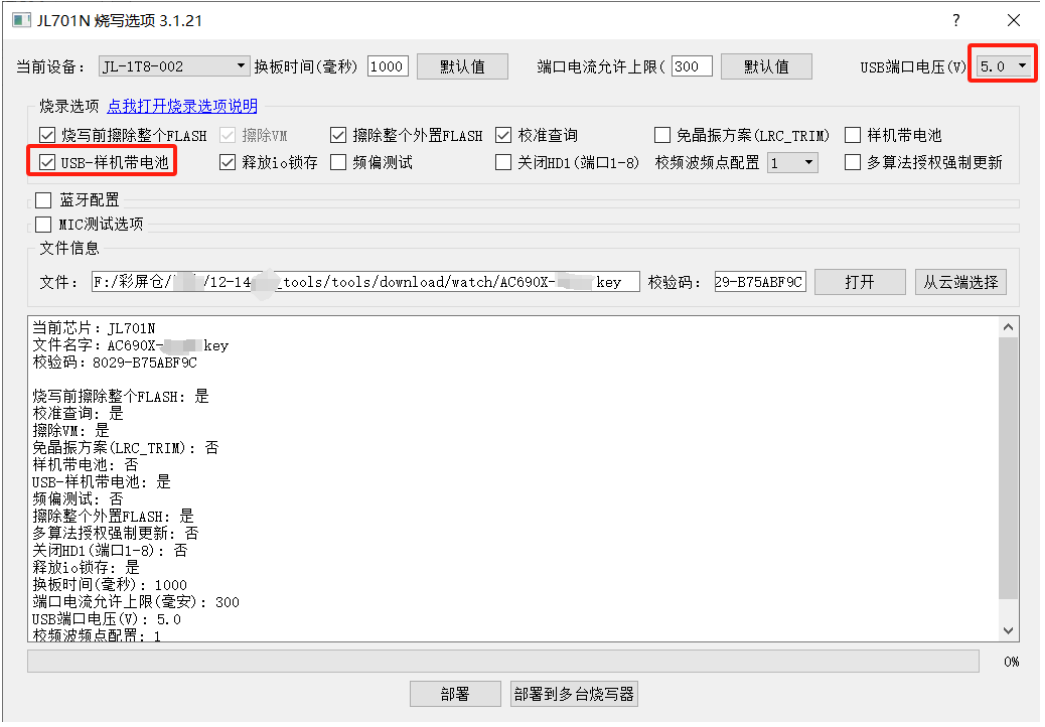The height and width of the screenshot is (727, 1045).
Task: Click the 部署 button
Action: tap(455, 694)
